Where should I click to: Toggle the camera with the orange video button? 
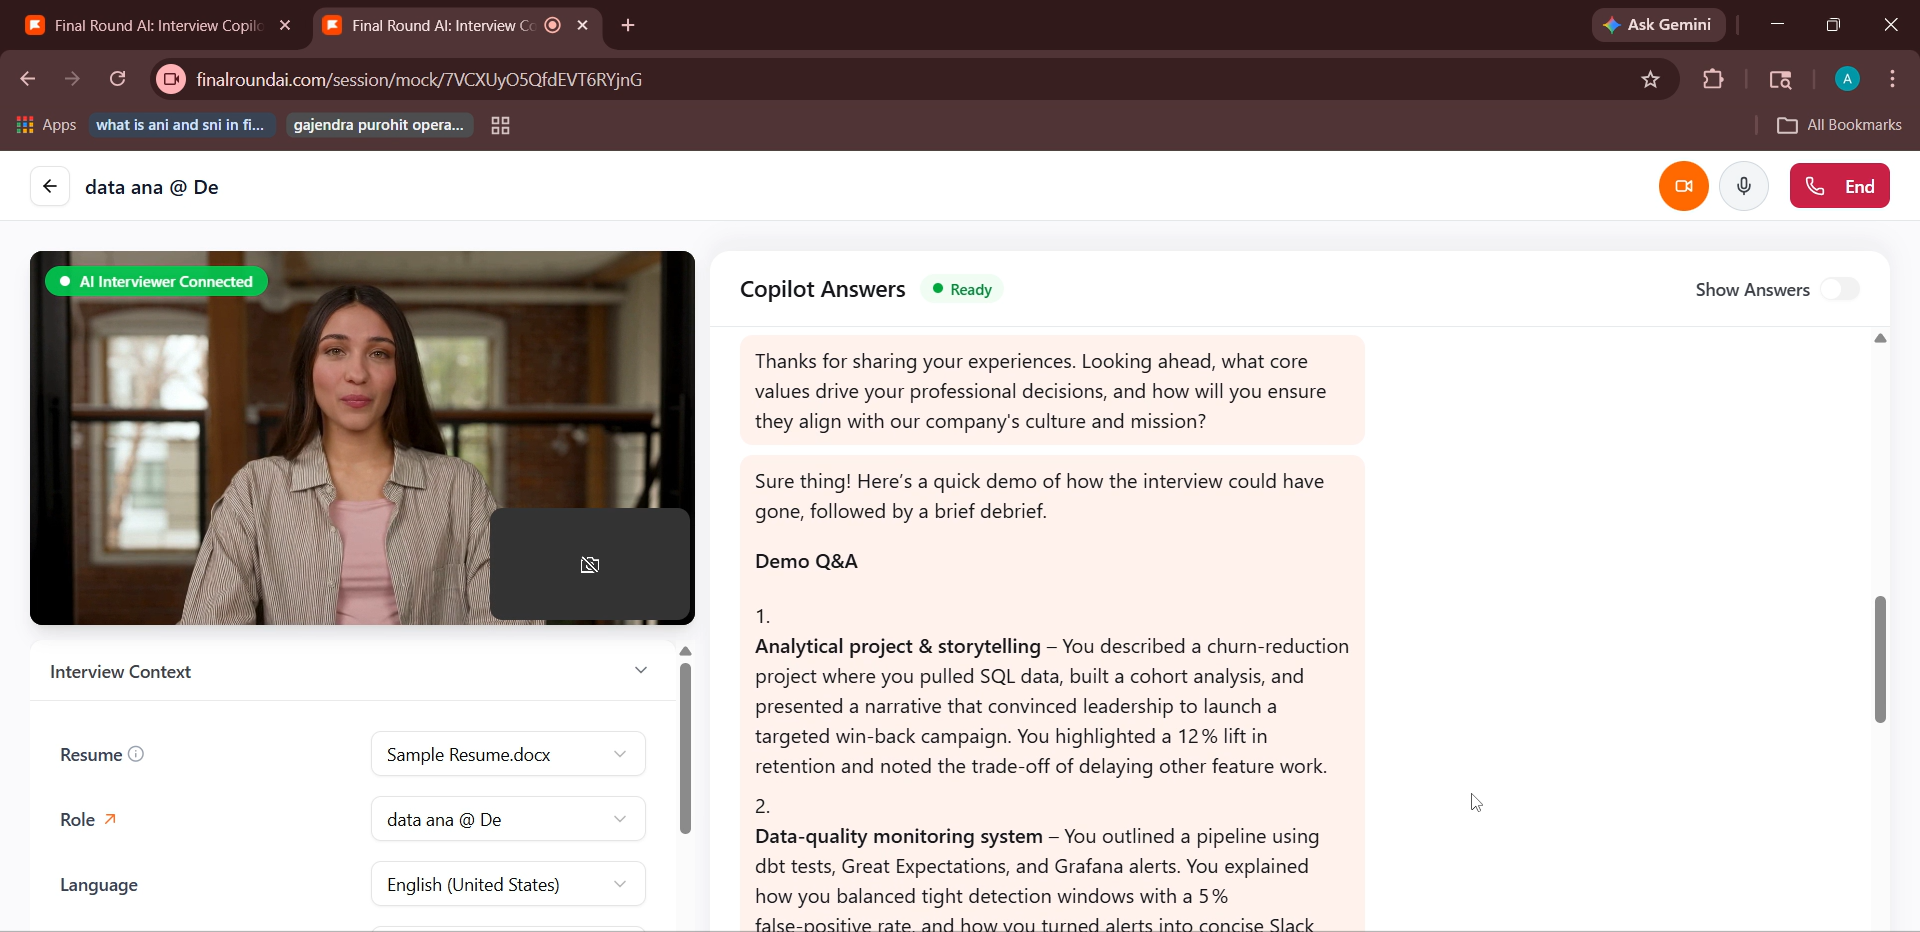point(1684,186)
